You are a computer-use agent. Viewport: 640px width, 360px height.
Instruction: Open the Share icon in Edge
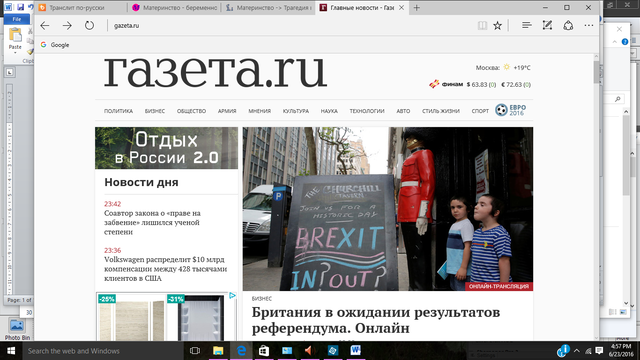coord(568,25)
